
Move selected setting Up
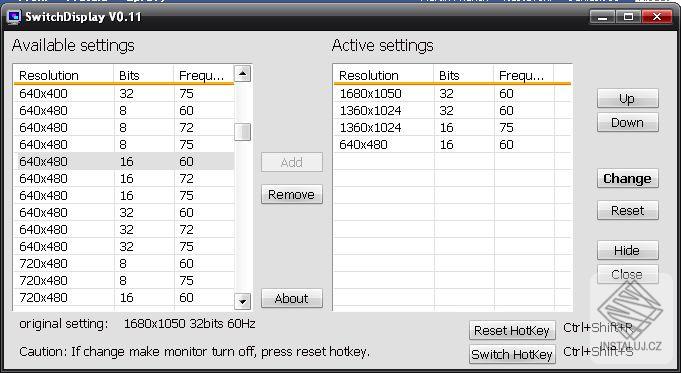coord(628,99)
